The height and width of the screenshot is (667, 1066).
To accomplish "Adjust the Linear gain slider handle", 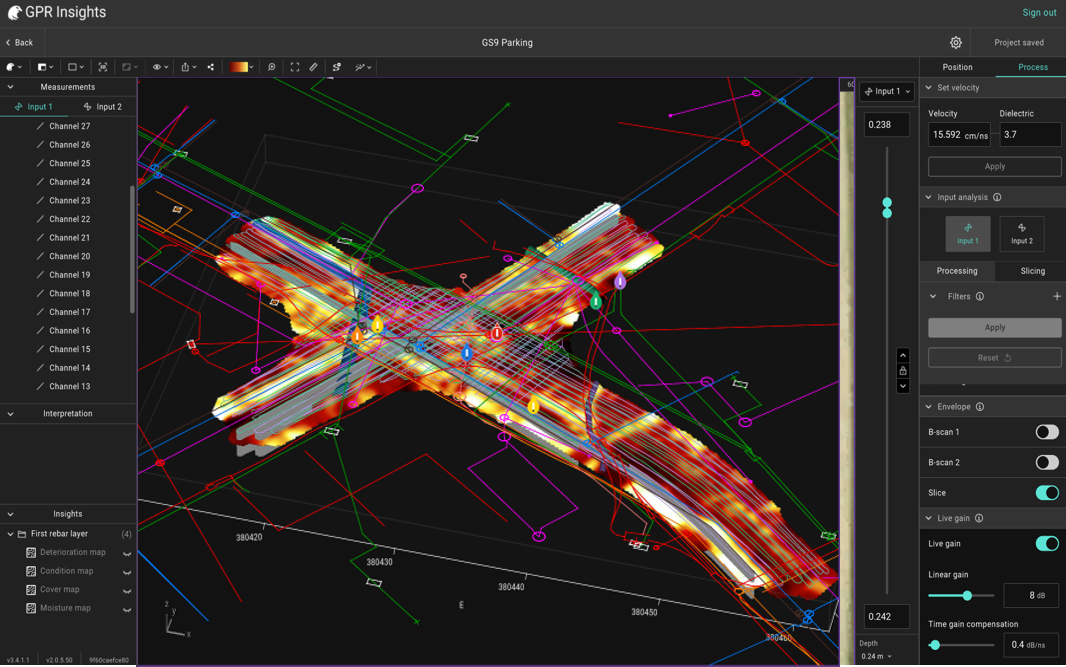I will (x=967, y=596).
